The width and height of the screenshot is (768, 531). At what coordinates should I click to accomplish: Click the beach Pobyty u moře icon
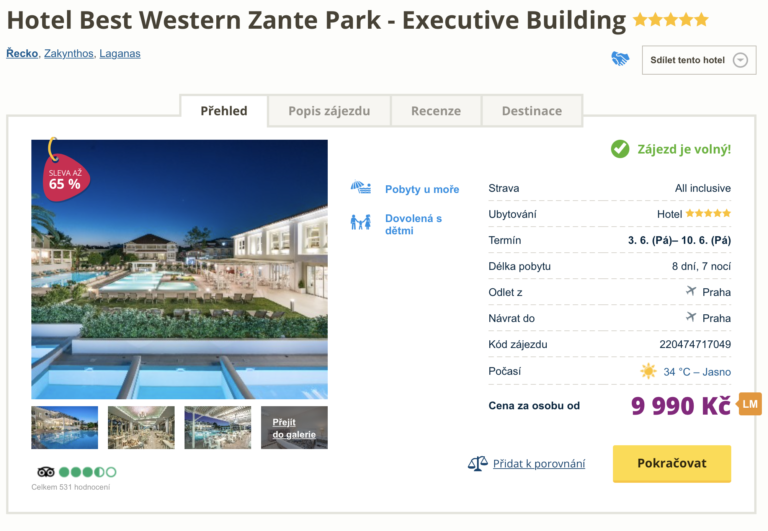tap(361, 188)
